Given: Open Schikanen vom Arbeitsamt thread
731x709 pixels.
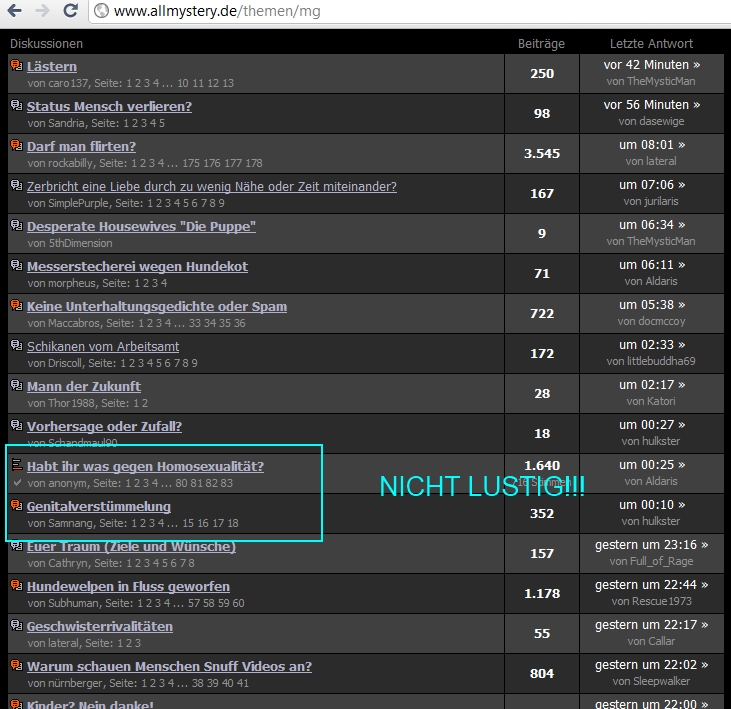Looking at the screenshot, I should [x=103, y=347].
